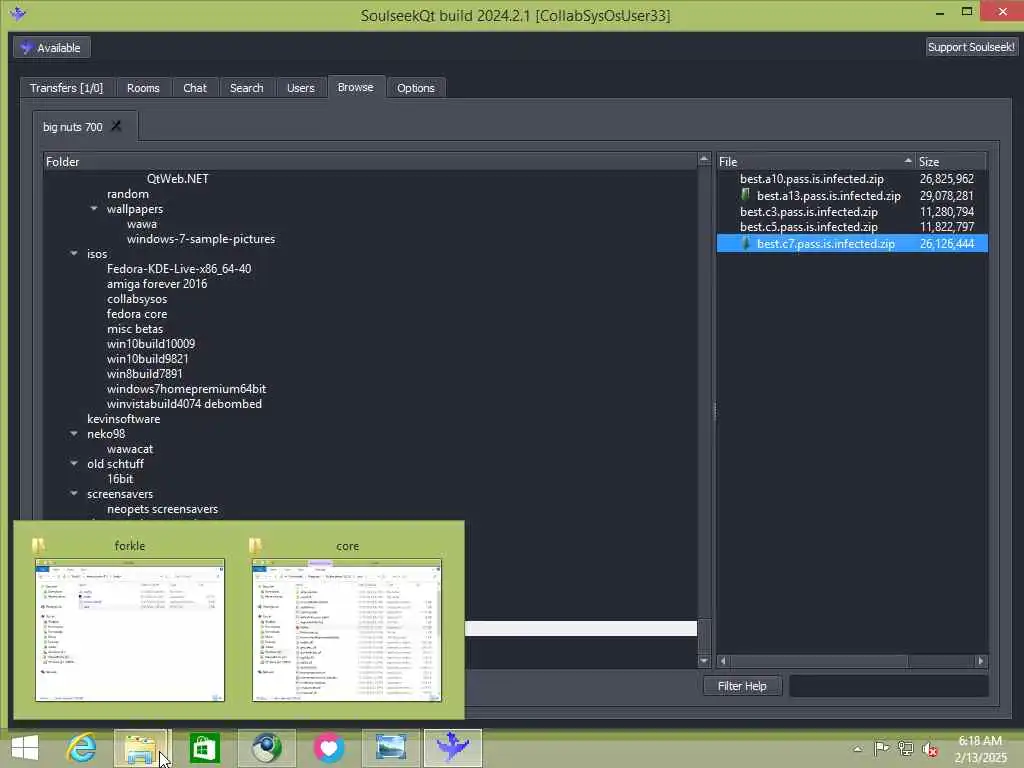Click folder tree scrollbar down arrow
Image resolution: width=1024 pixels, height=768 pixels.
[704, 661]
